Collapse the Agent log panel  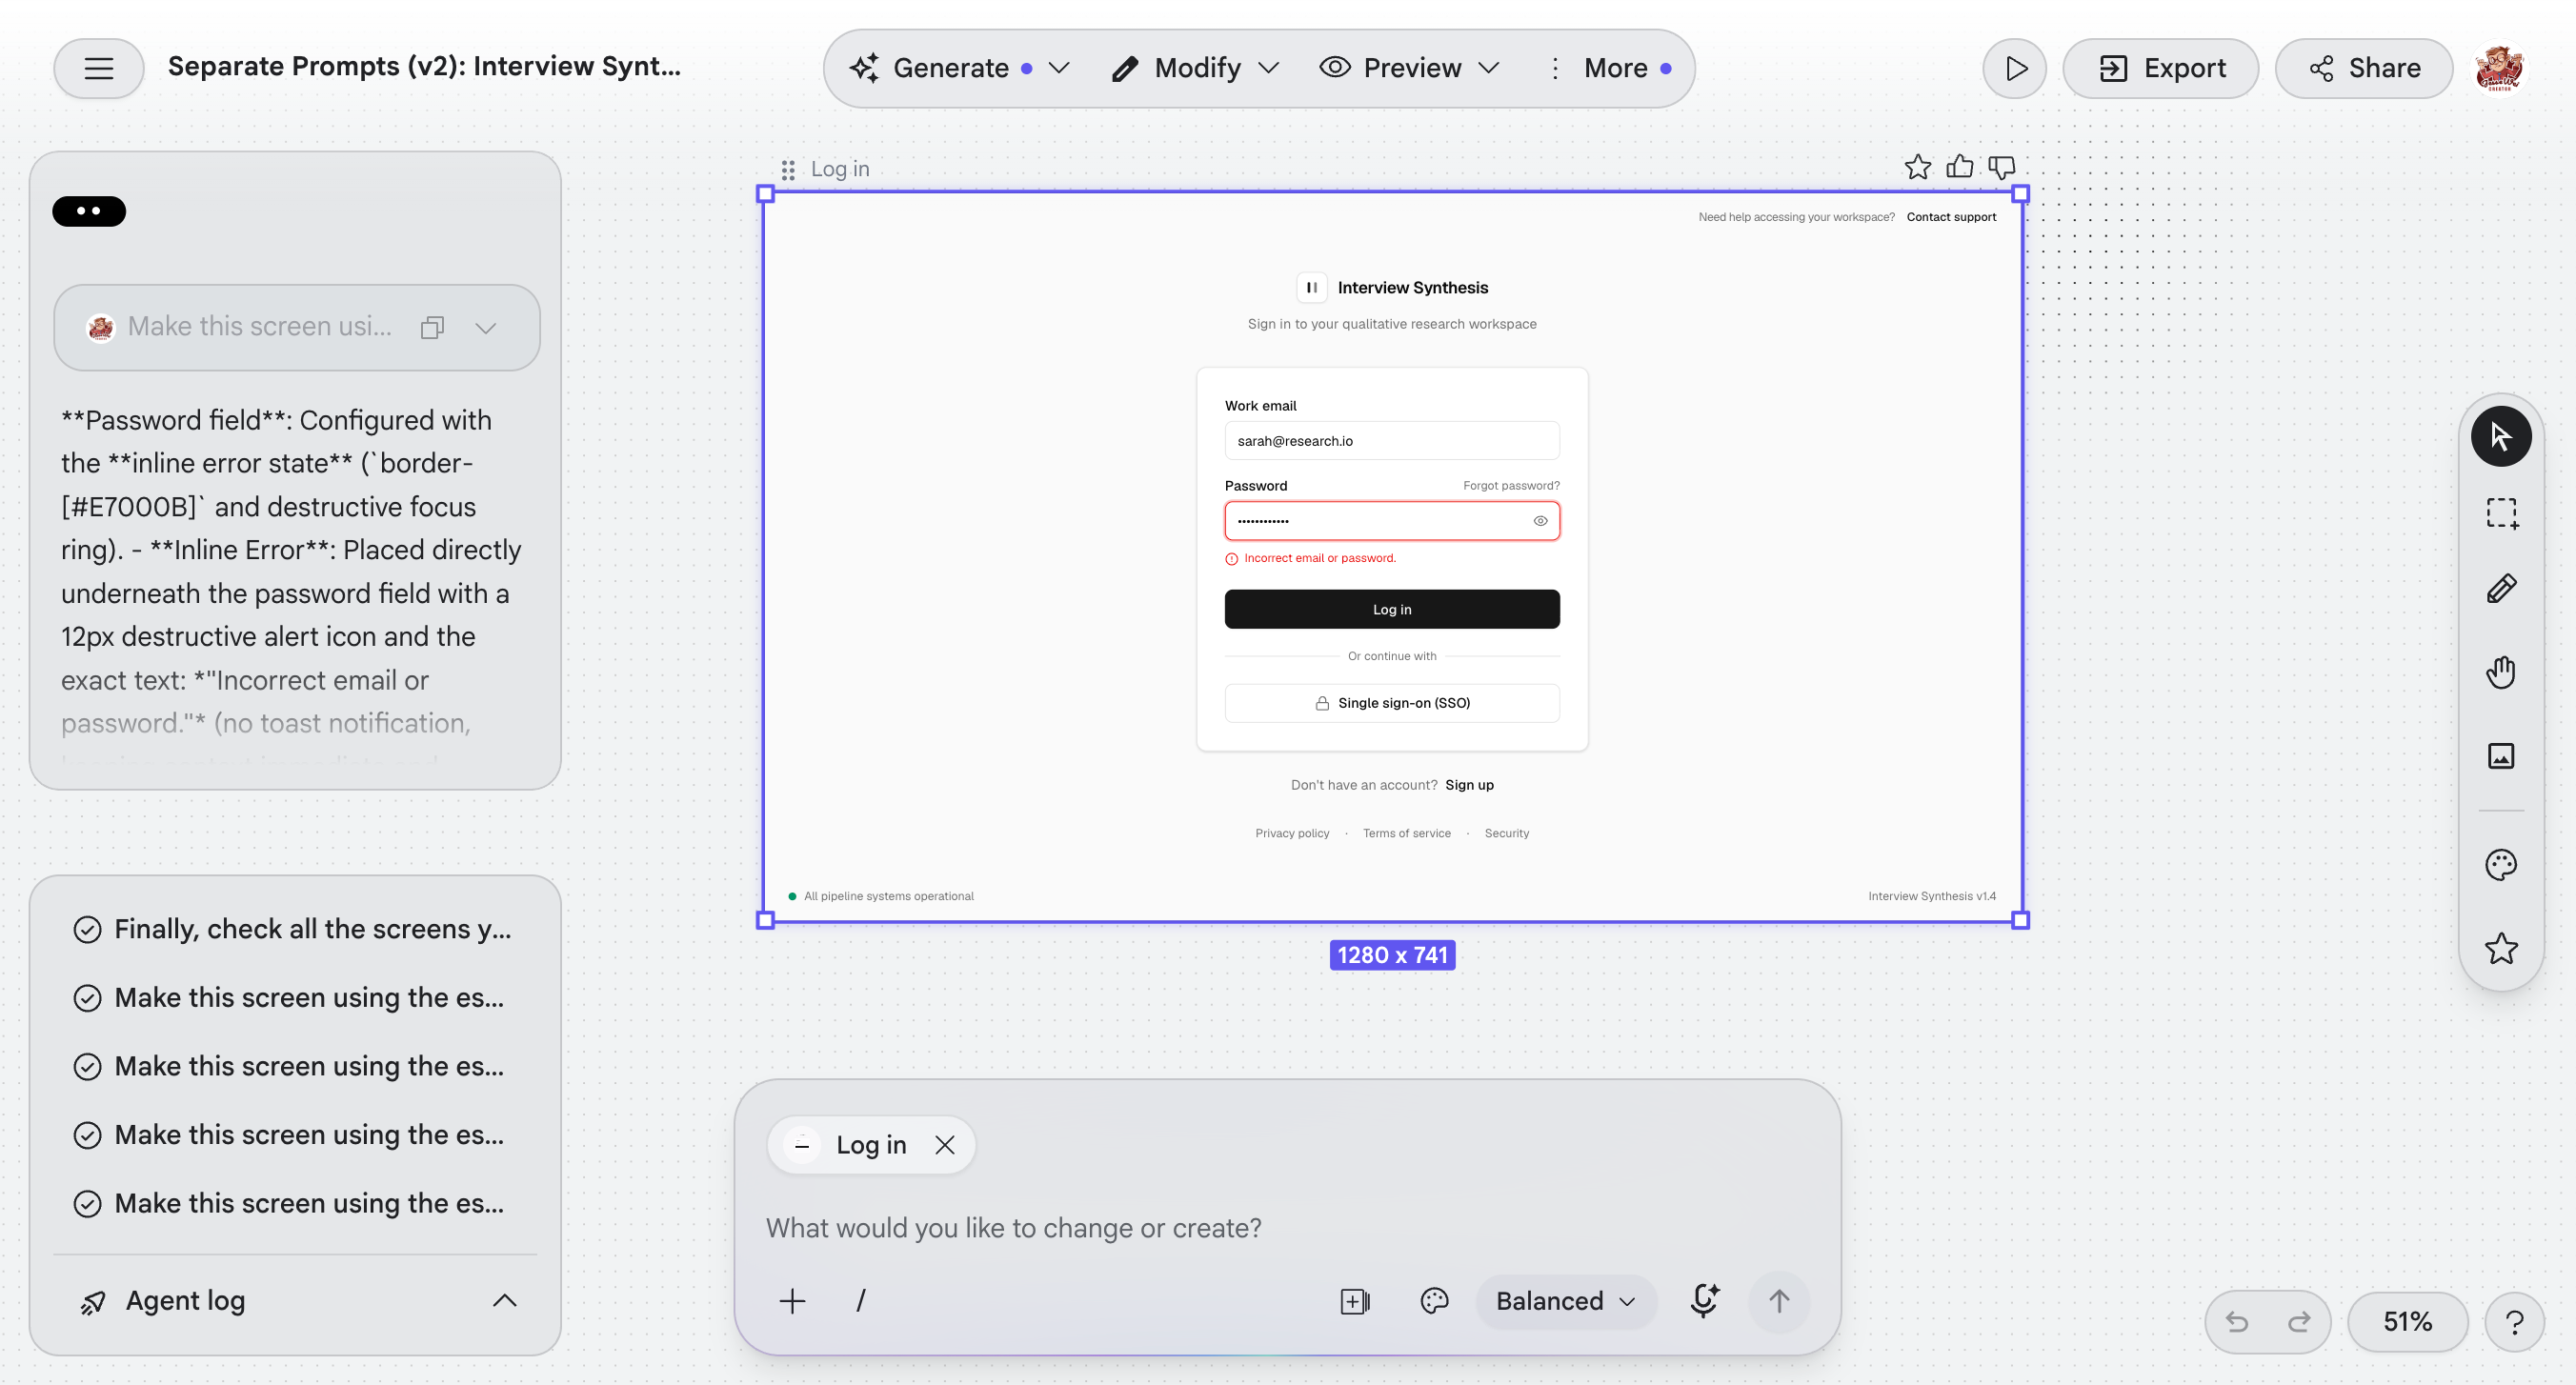(505, 1301)
